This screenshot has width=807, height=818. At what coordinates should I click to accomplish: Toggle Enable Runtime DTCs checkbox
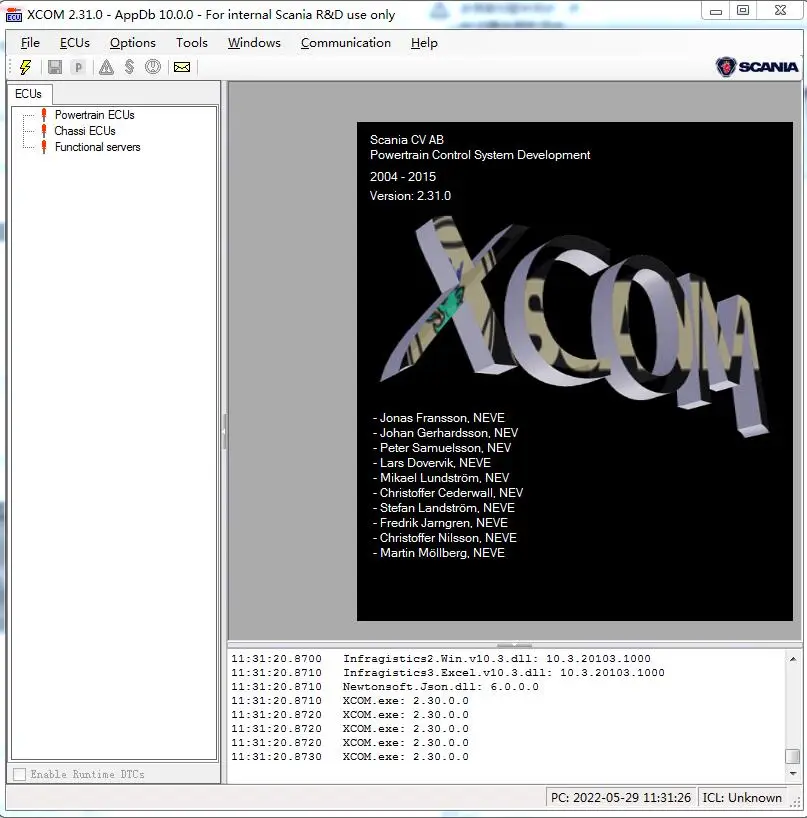click(19, 774)
